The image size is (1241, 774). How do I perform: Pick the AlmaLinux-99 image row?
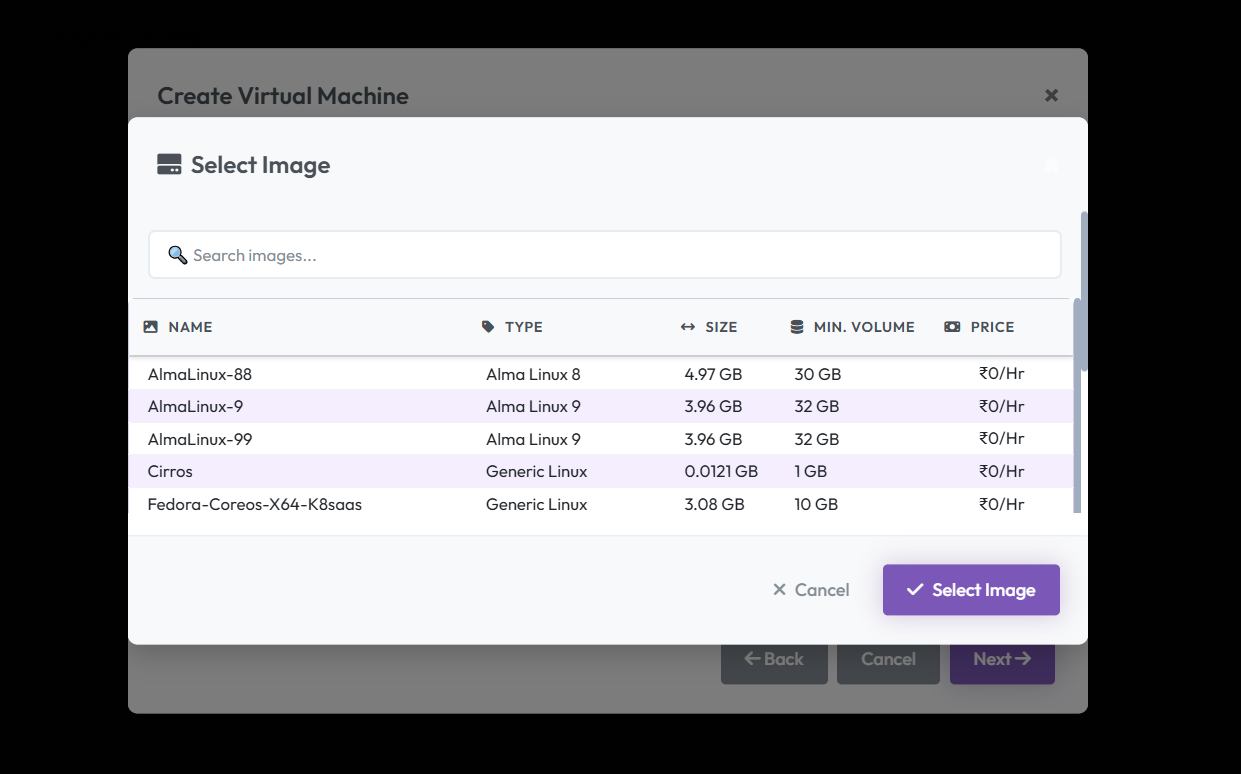click(600, 439)
